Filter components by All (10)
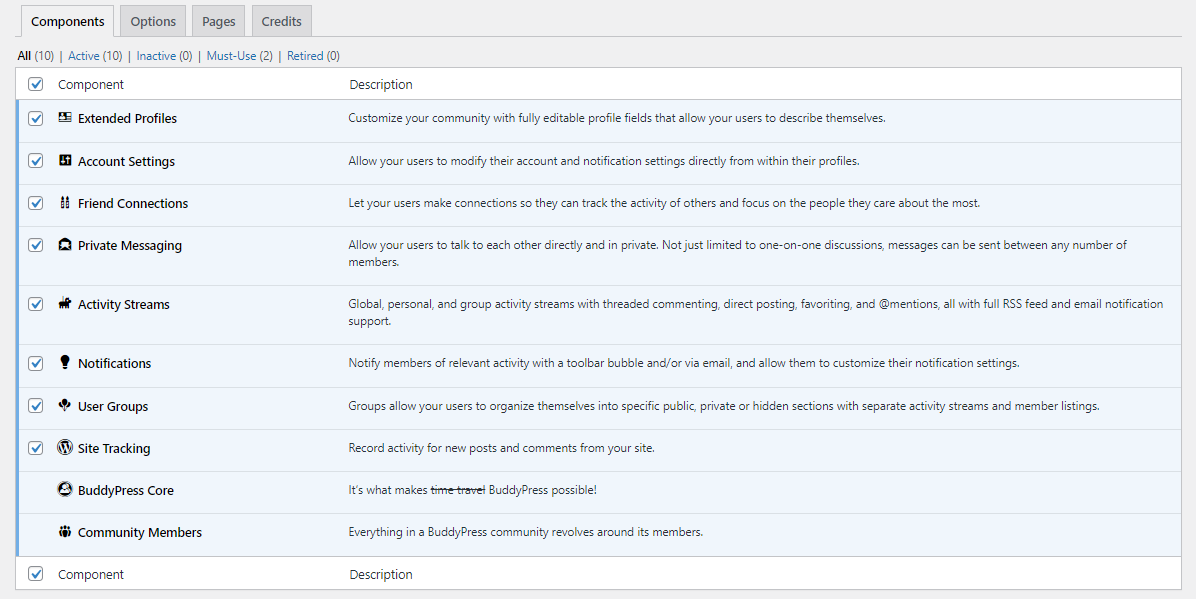Screen dimensions: 1196x599 [x=36, y=56]
